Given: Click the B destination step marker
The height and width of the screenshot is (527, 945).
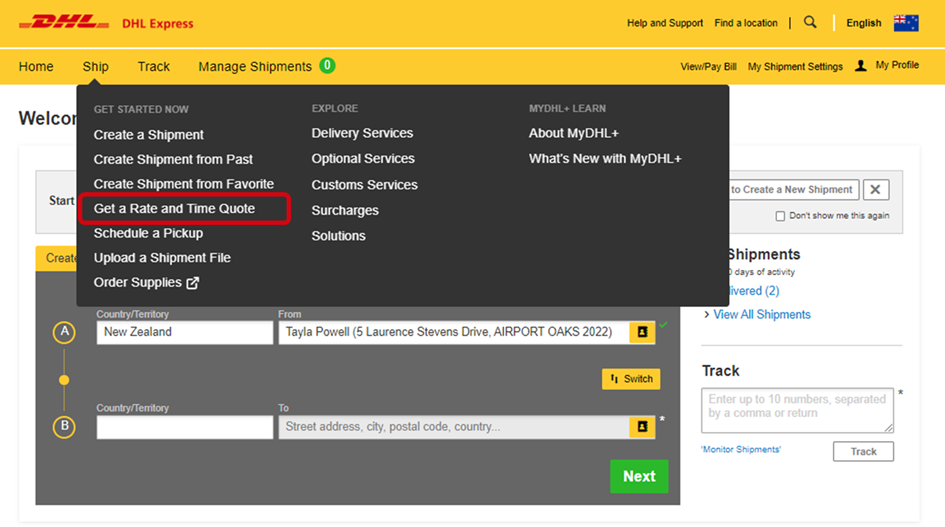Looking at the screenshot, I should 64,427.
